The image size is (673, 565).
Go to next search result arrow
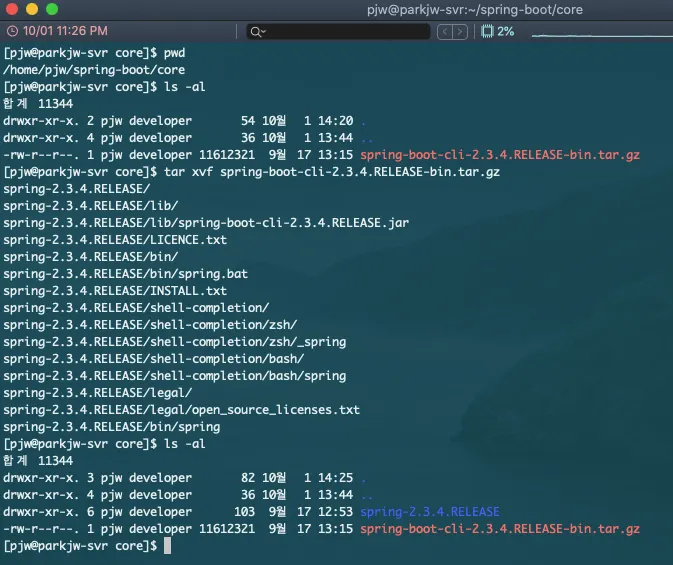pos(460,32)
